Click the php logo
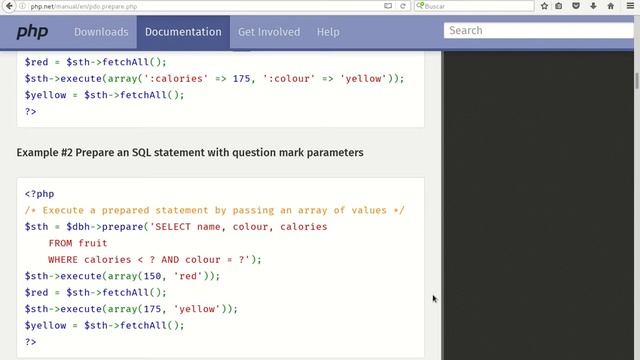Viewport: 640px width, 360px height. pyautogui.click(x=32, y=32)
